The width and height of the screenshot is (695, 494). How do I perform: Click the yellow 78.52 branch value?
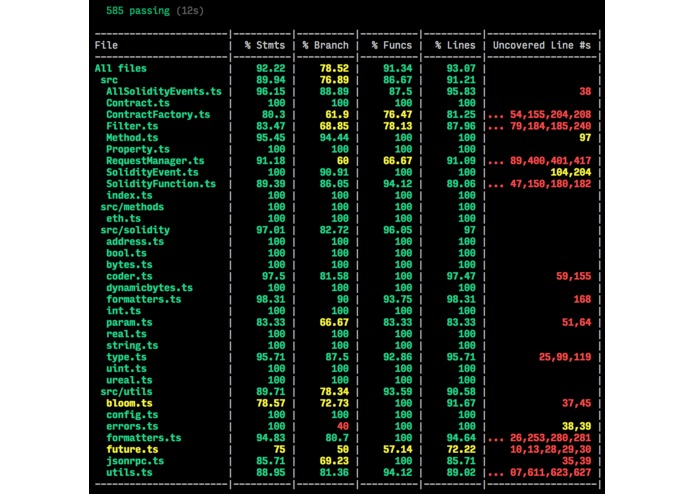click(334, 68)
